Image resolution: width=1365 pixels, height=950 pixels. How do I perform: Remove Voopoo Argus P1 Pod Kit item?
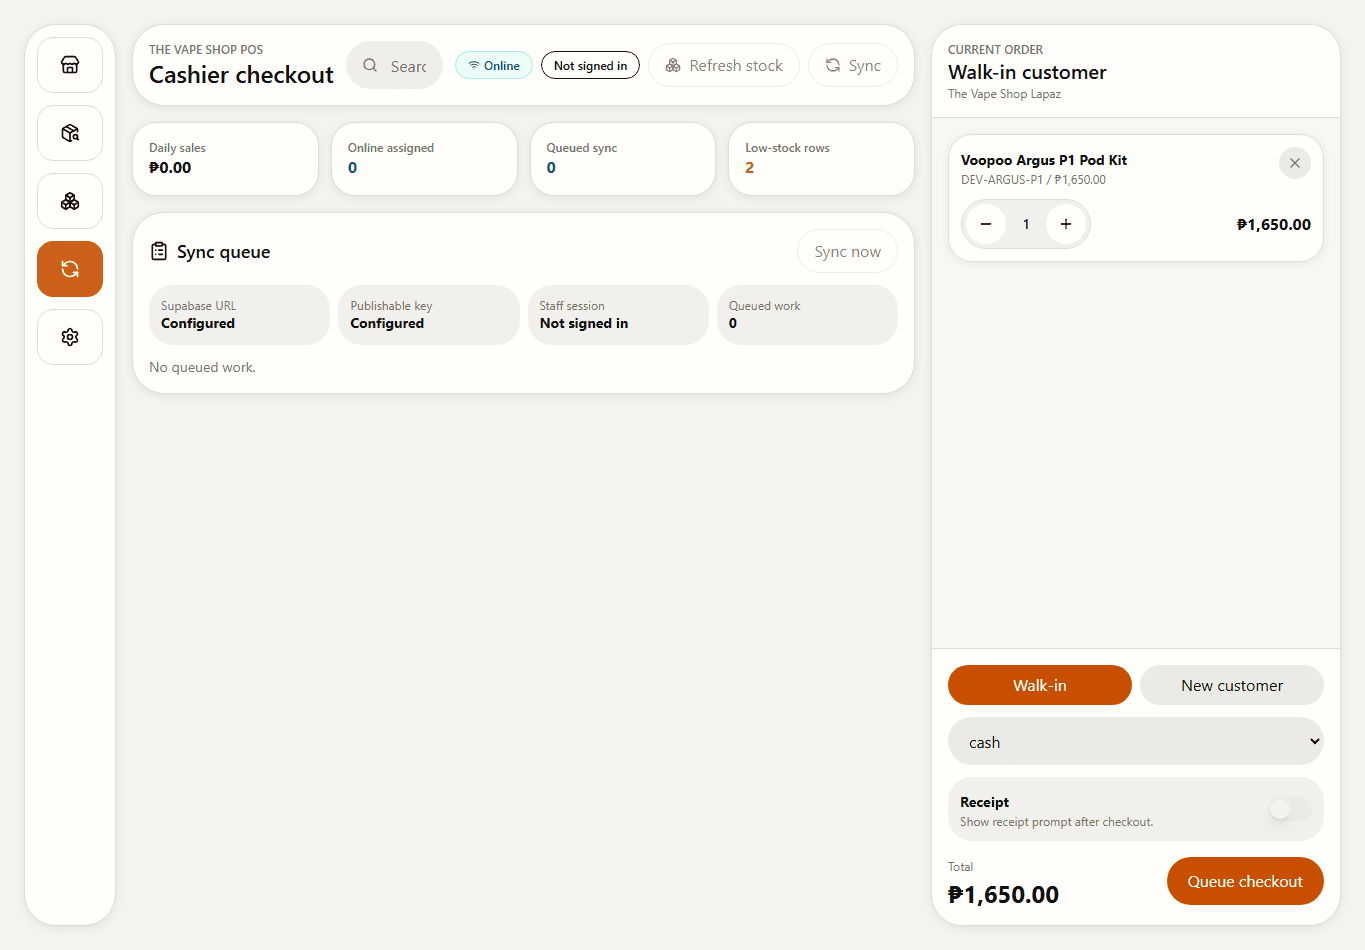(1295, 163)
